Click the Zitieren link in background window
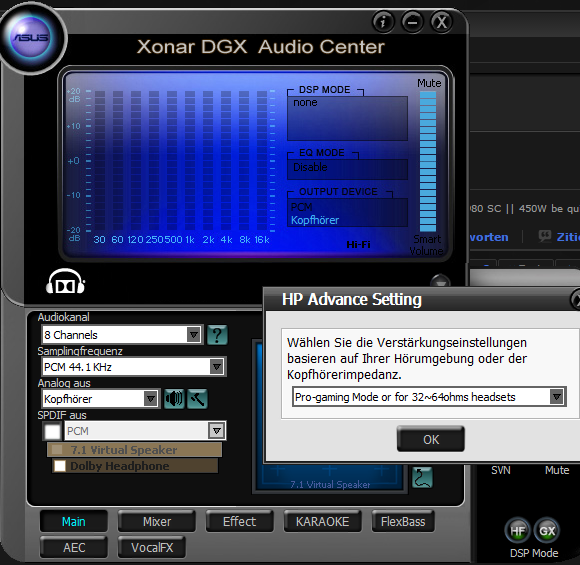 point(560,237)
